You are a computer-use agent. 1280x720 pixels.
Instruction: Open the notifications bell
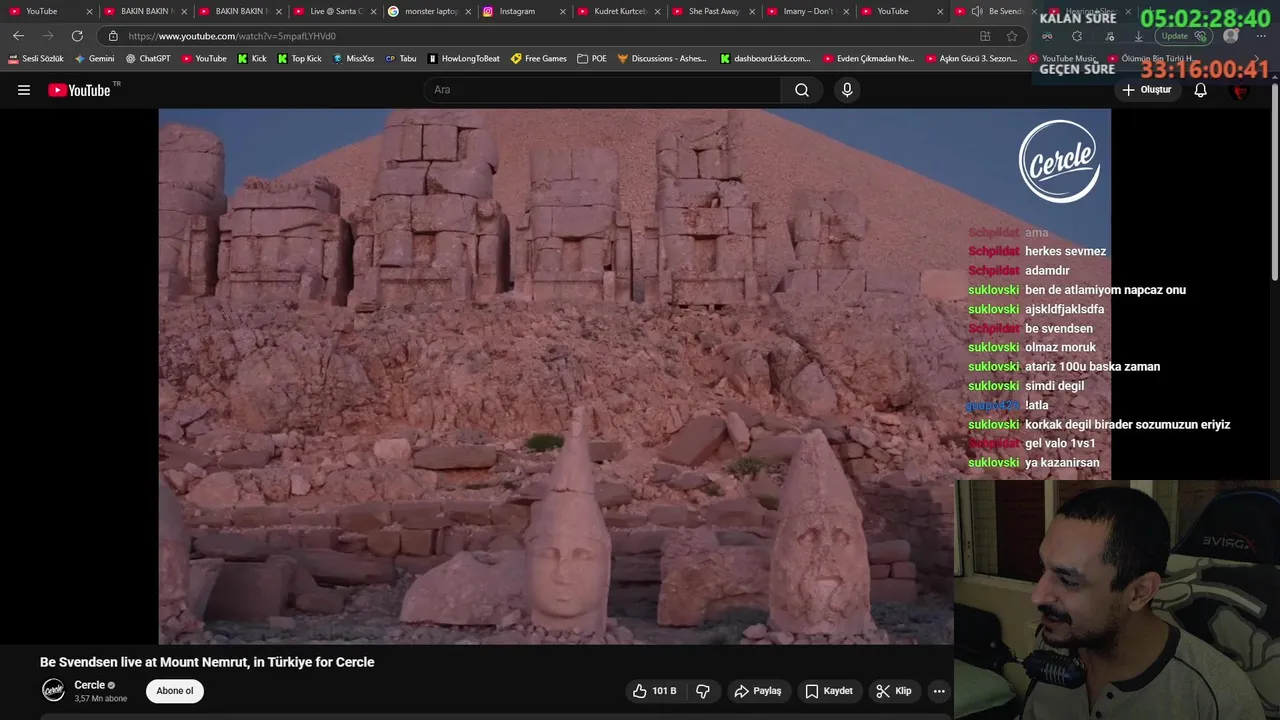point(1200,90)
